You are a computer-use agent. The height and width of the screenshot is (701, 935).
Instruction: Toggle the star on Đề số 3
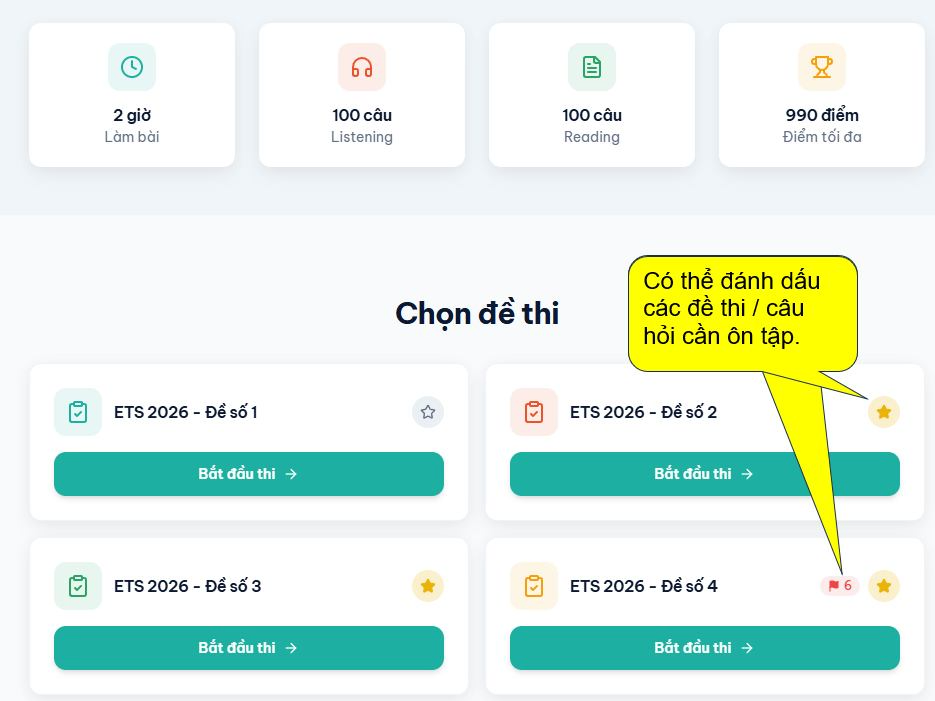(428, 586)
